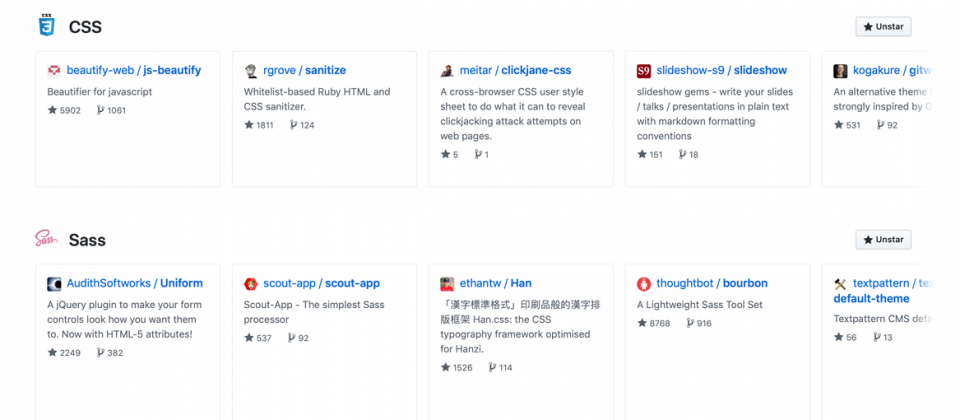Screen dimensions: 960x420
Task: Click the fork icon beside 18
Action: point(683,154)
